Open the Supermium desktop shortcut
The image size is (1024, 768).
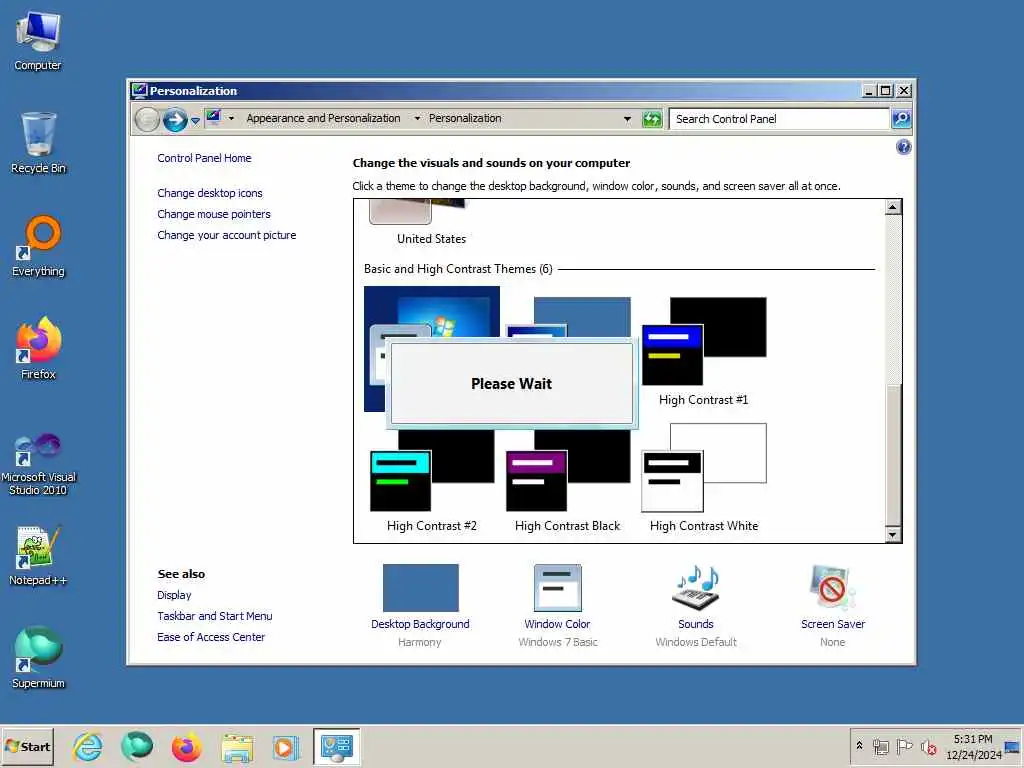(x=38, y=658)
